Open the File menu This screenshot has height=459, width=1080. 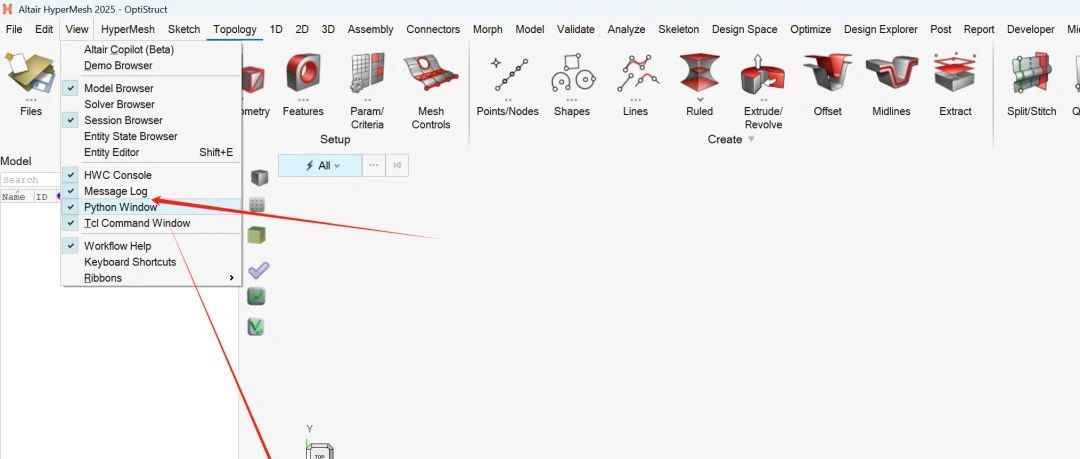coord(14,30)
